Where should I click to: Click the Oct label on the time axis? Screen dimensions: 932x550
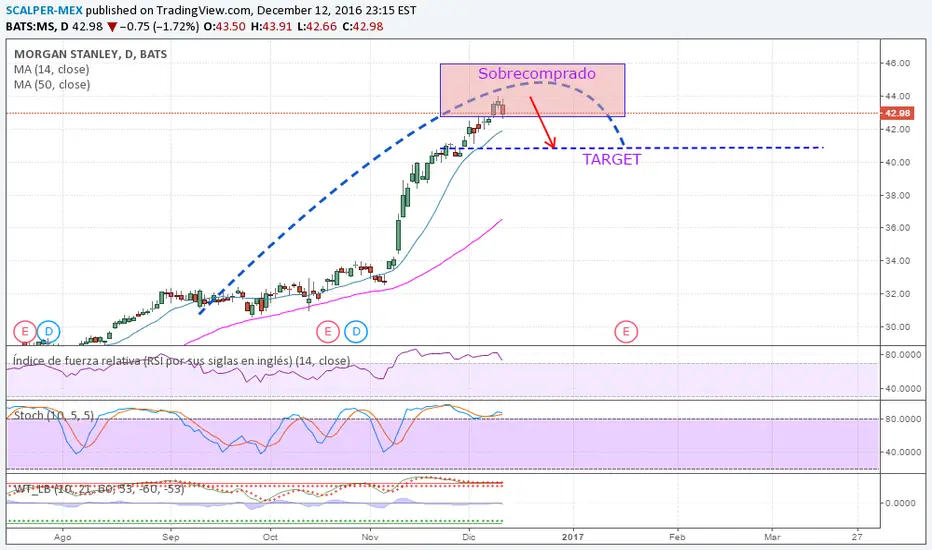(x=270, y=537)
